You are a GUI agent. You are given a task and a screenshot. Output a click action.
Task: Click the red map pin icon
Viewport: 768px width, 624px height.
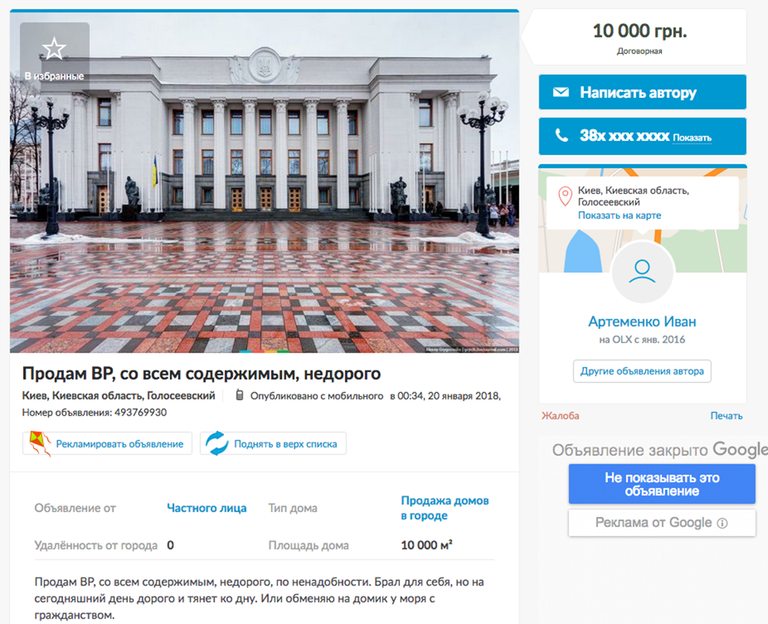(565, 196)
